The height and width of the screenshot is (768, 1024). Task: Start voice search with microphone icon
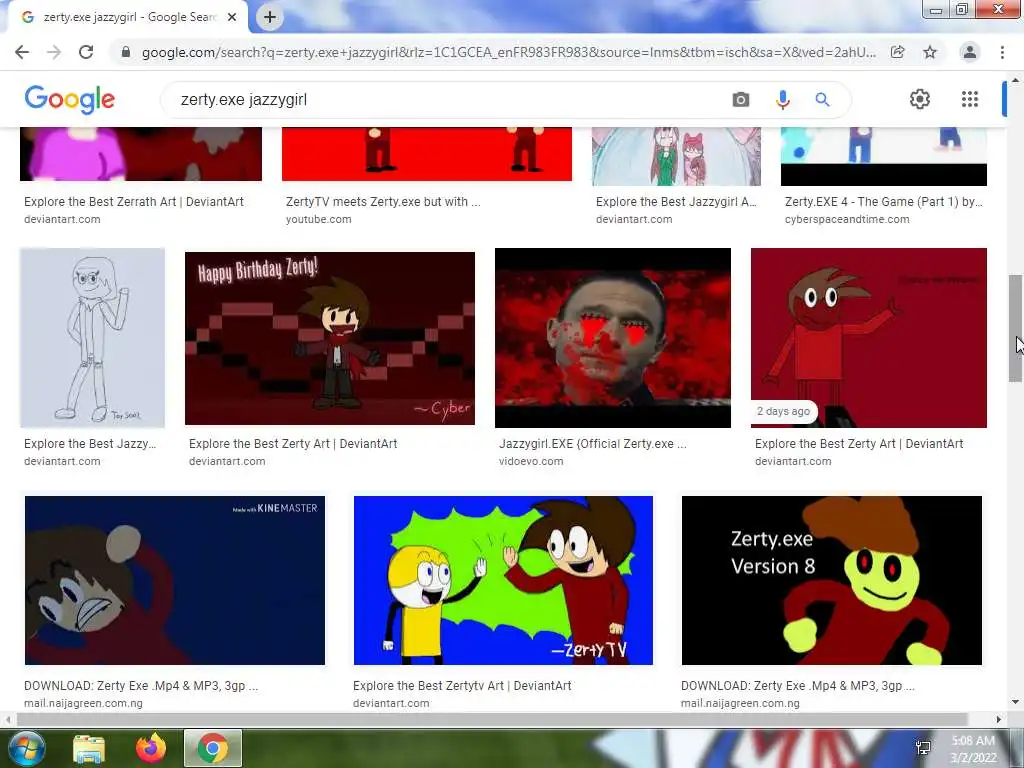pyautogui.click(x=782, y=100)
